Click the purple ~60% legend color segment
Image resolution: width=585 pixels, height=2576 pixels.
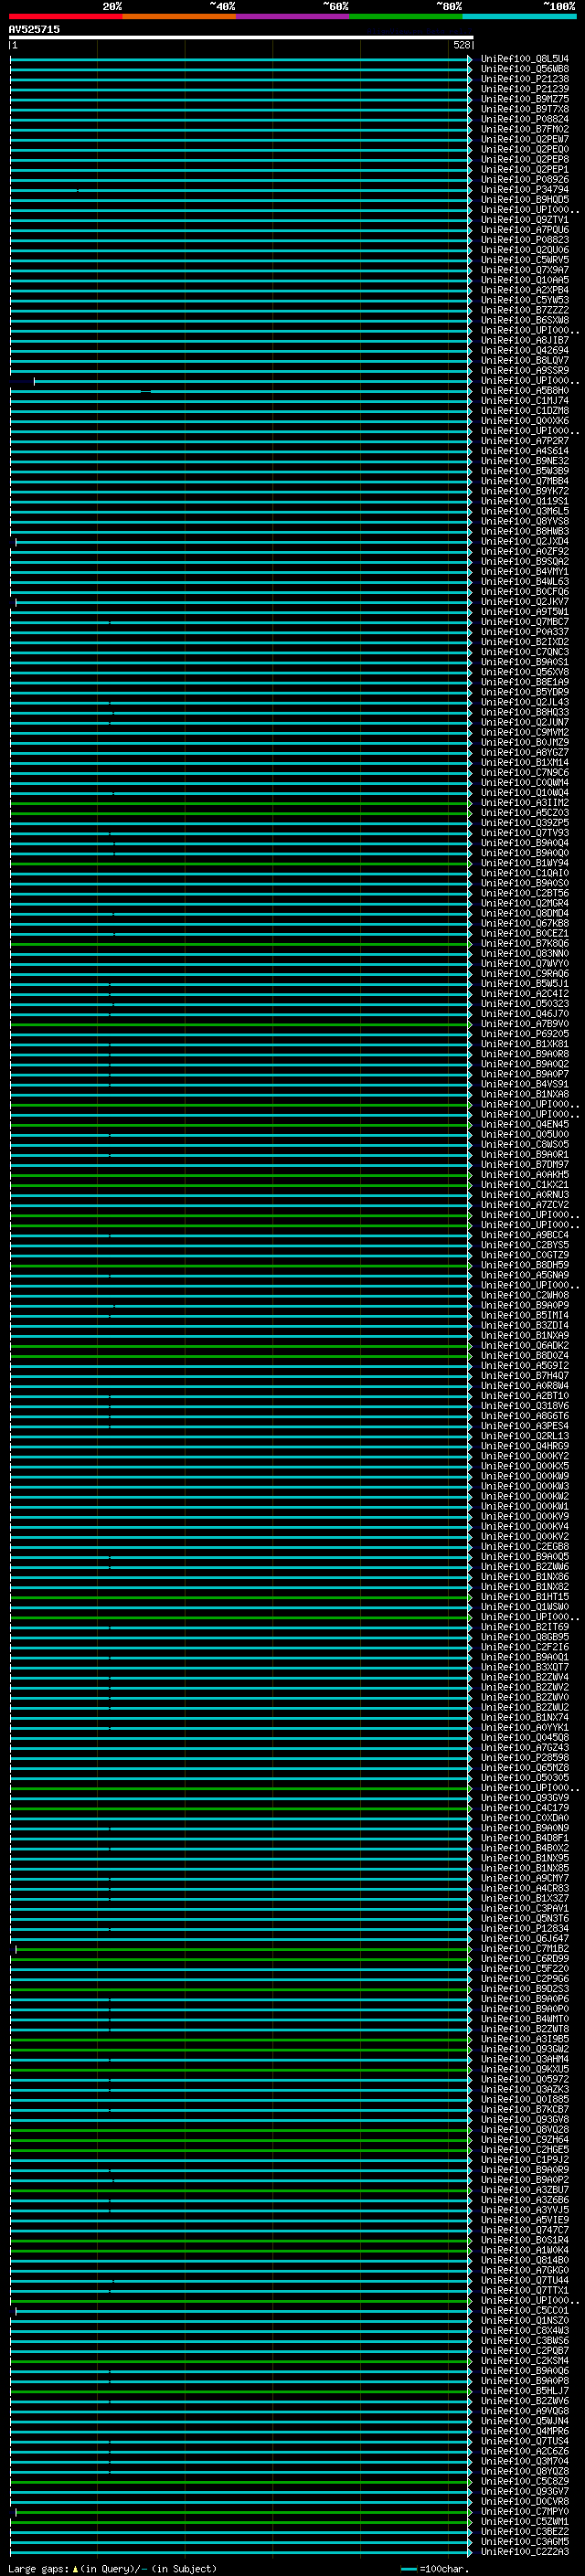point(292,16)
